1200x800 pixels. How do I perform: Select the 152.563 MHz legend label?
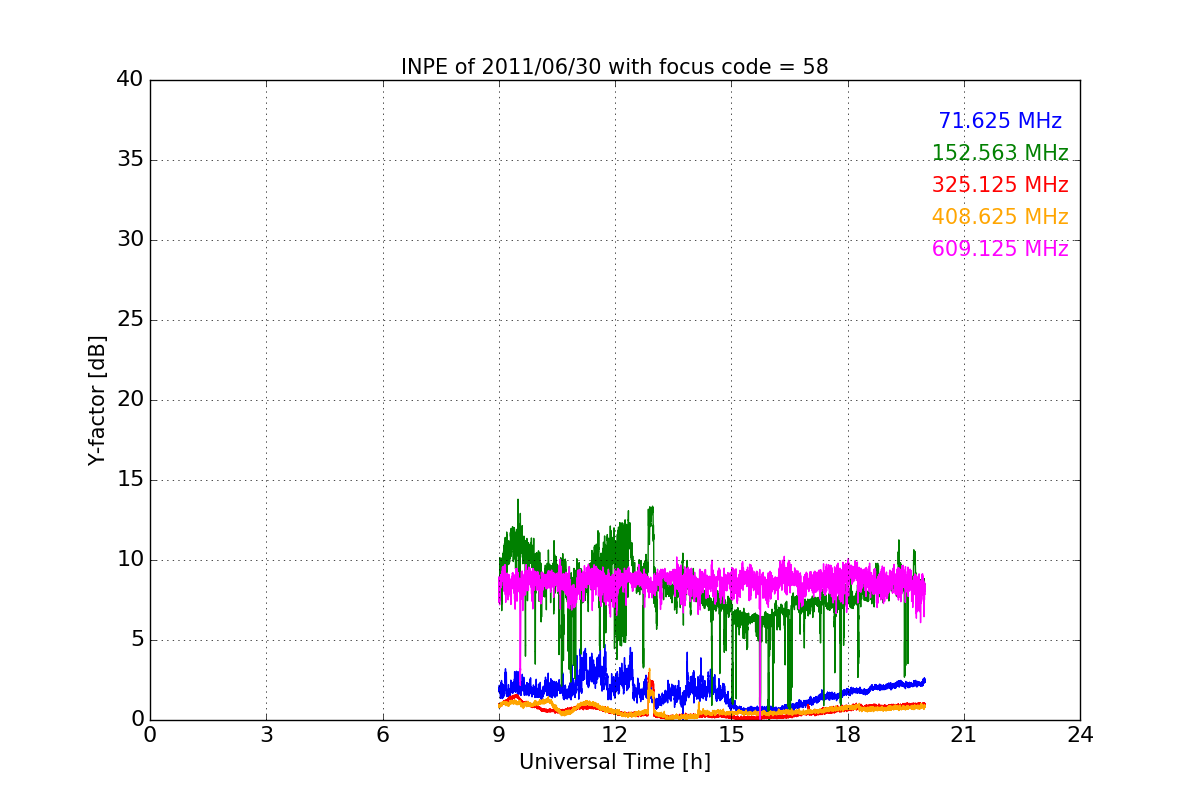click(x=1000, y=153)
